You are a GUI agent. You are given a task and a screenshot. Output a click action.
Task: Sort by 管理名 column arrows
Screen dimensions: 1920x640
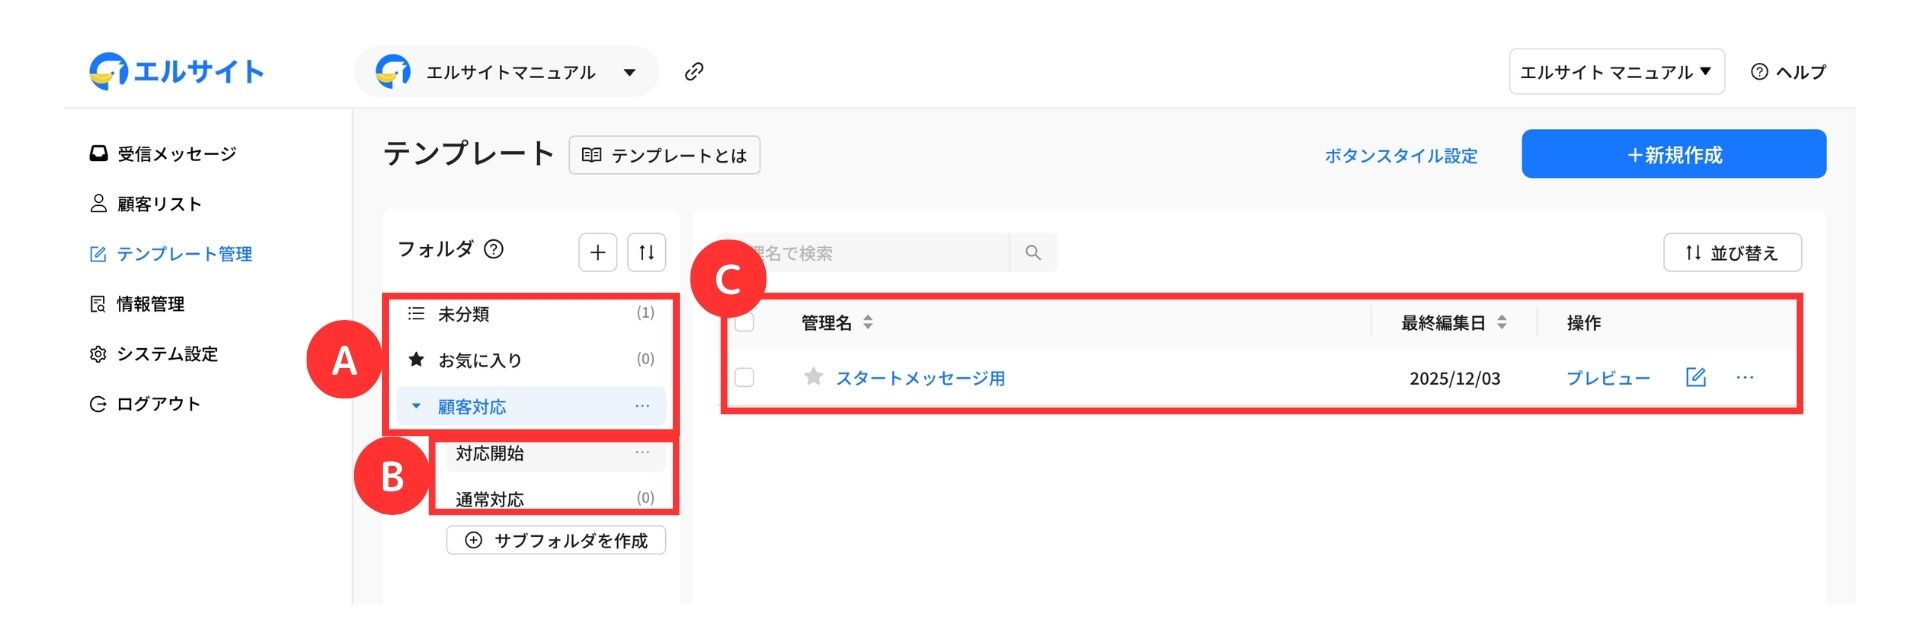868,322
